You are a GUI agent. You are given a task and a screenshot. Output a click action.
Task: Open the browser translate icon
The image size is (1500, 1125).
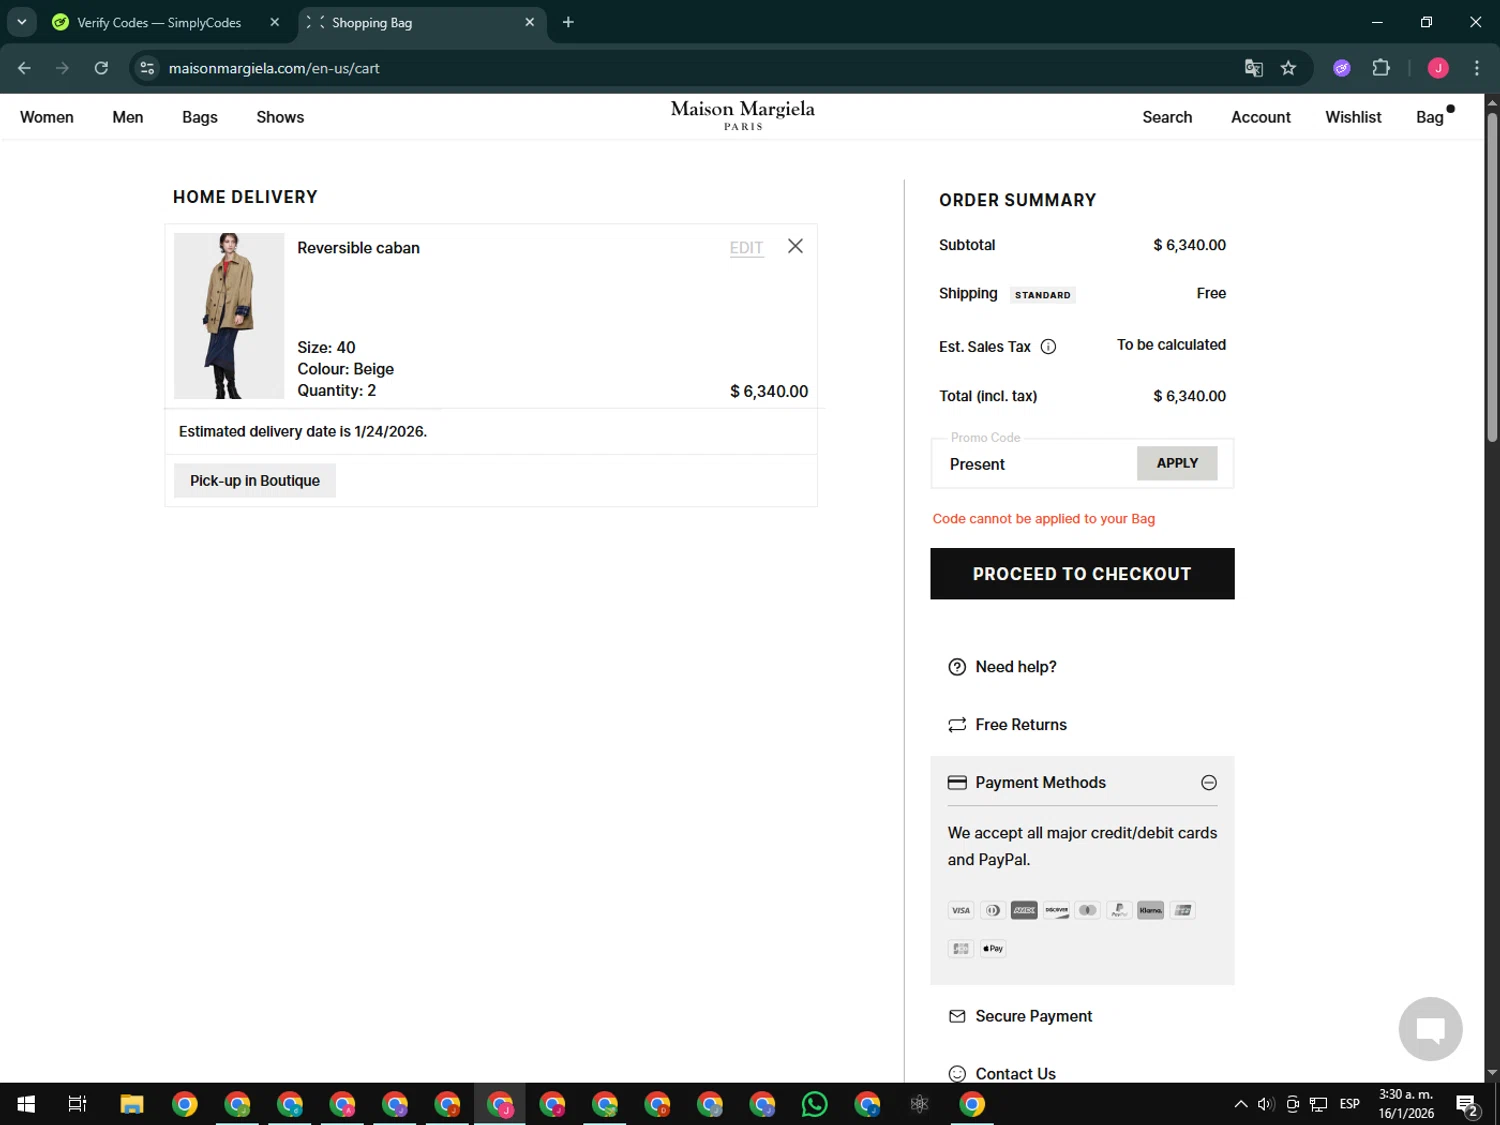coord(1253,68)
